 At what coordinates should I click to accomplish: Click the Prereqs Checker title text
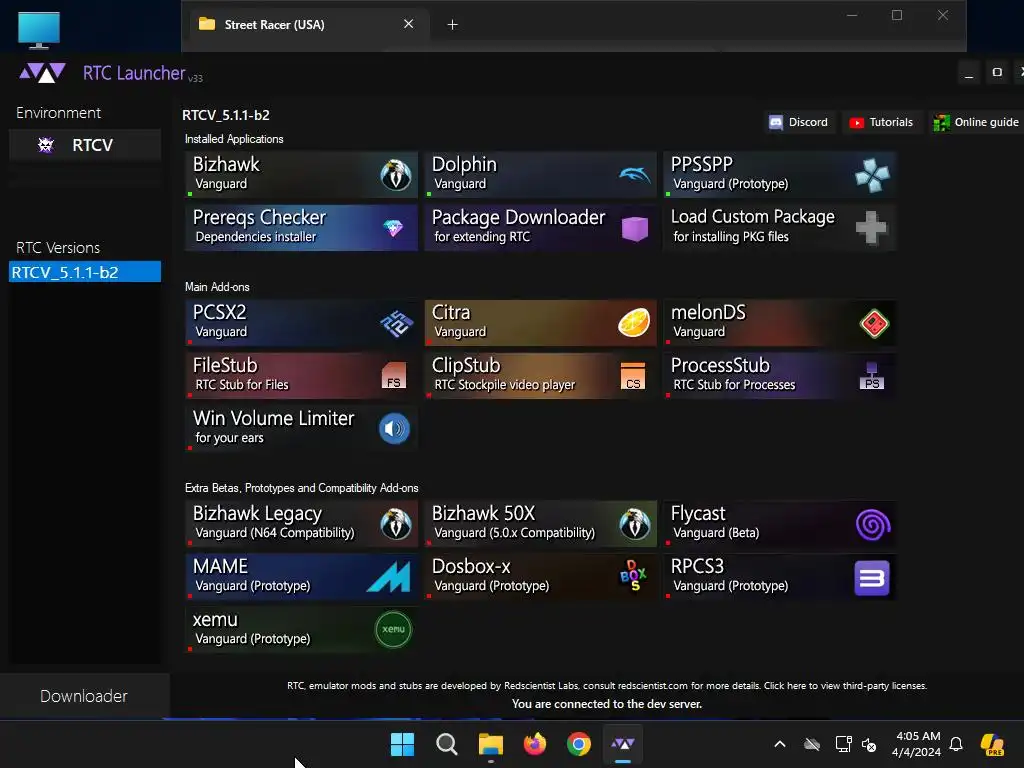259,217
